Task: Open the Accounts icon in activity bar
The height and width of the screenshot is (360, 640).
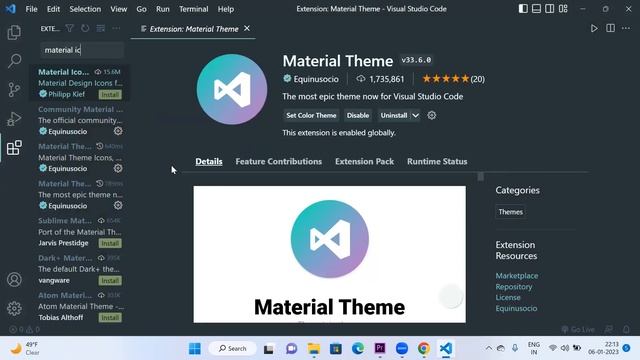Action: click(14, 280)
